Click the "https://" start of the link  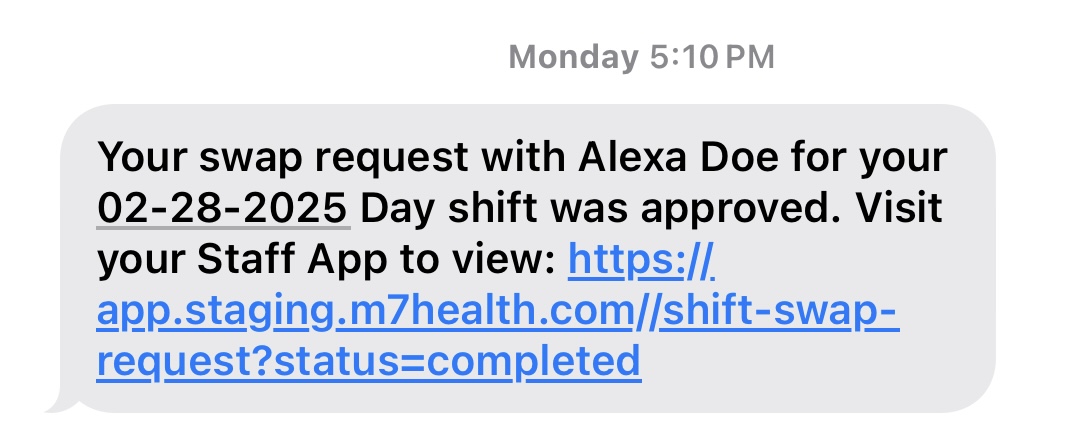tap(642, 260)
